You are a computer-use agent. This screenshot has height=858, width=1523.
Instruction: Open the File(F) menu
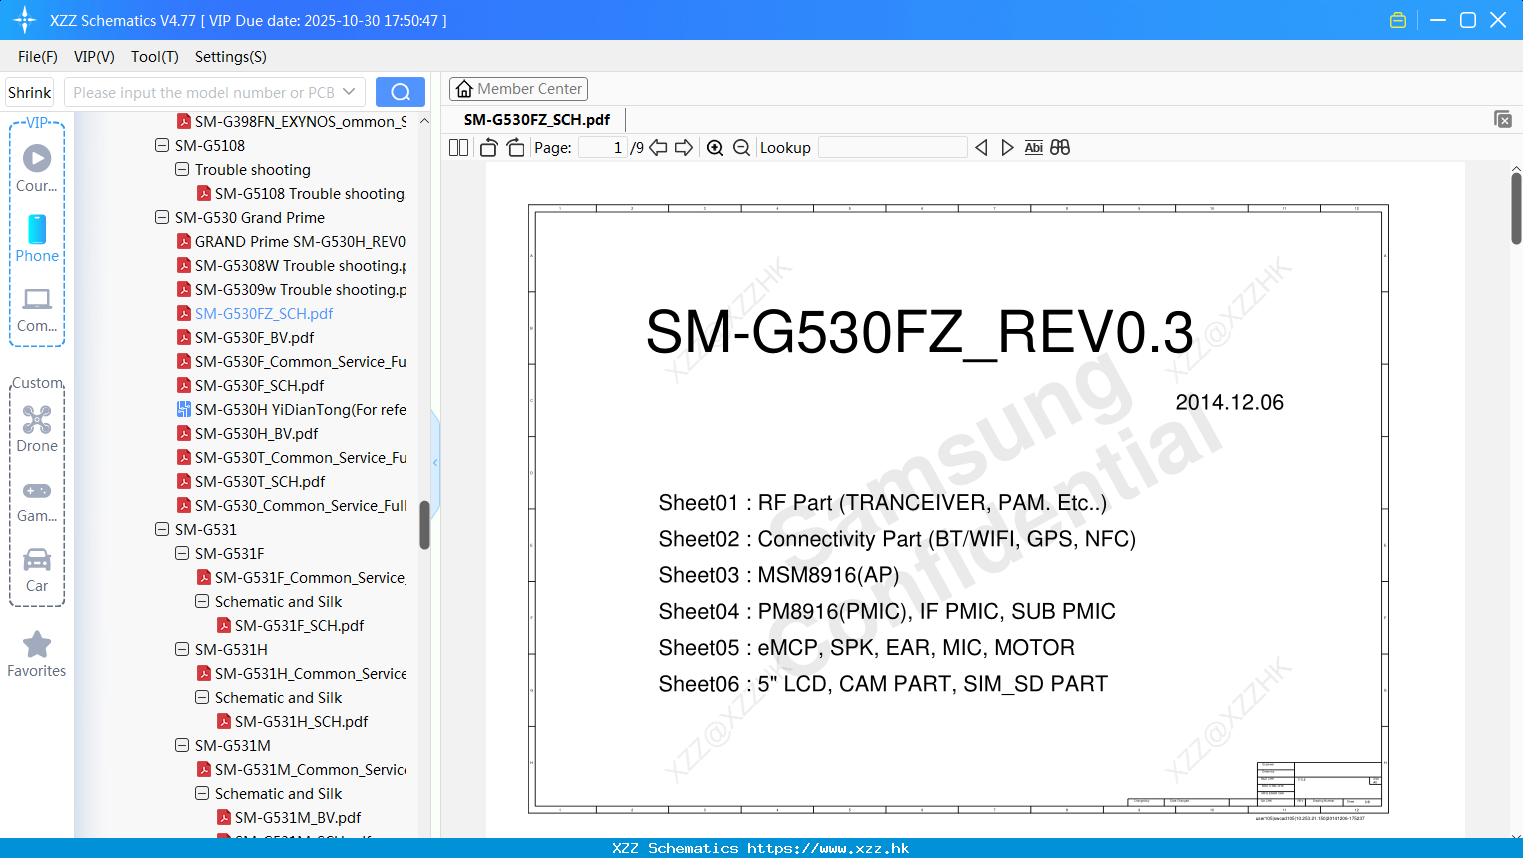click(x=38, y=57)
